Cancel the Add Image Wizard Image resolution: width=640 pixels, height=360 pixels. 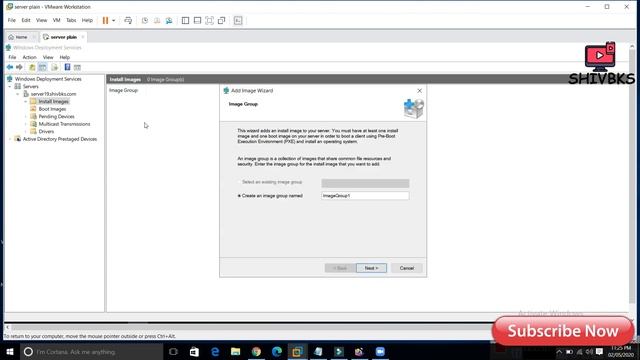click(x=407, y=268)
